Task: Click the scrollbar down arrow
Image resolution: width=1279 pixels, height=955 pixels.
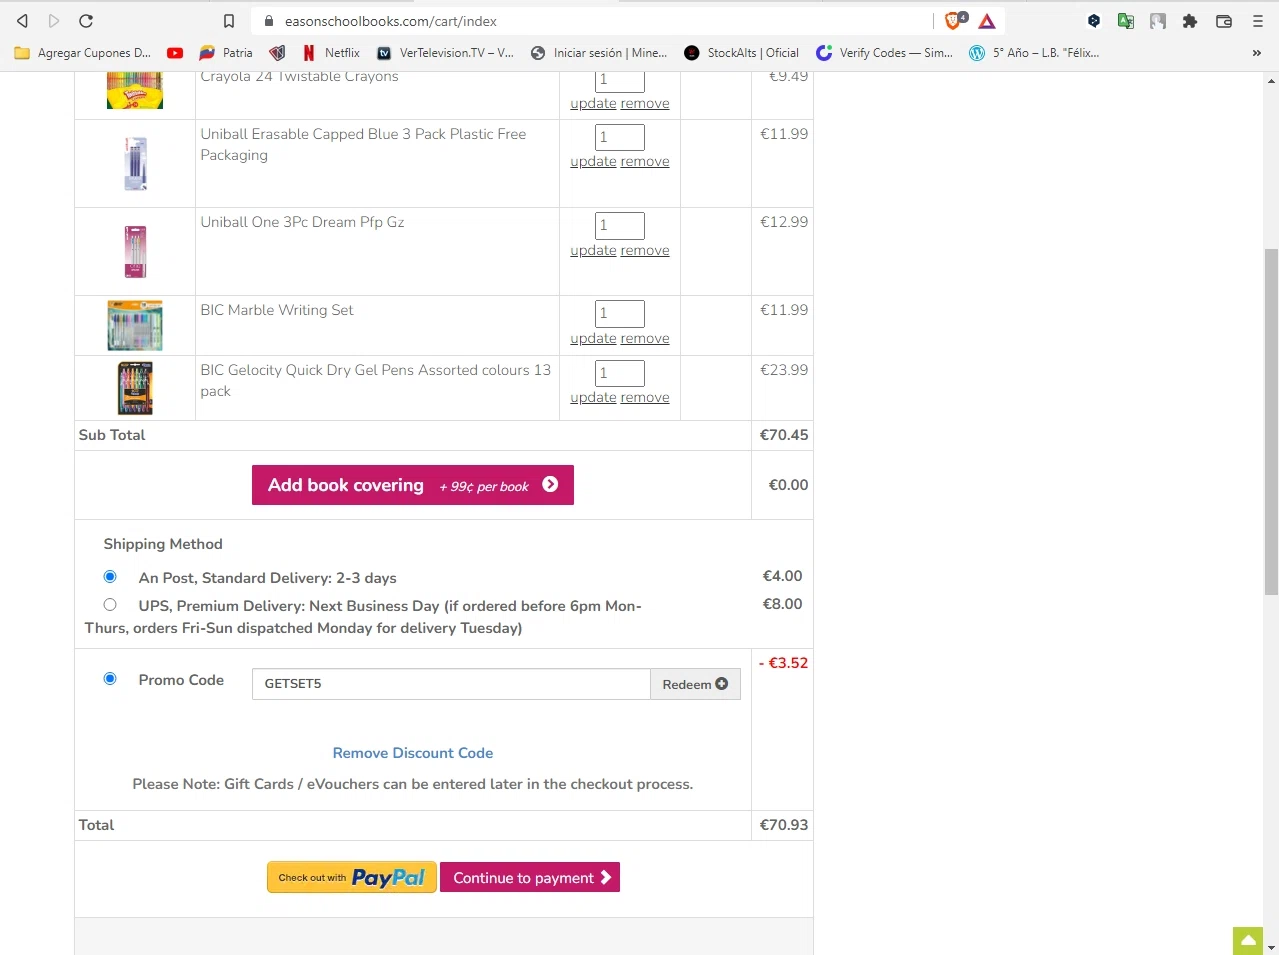Action: tap(1271, 947)
